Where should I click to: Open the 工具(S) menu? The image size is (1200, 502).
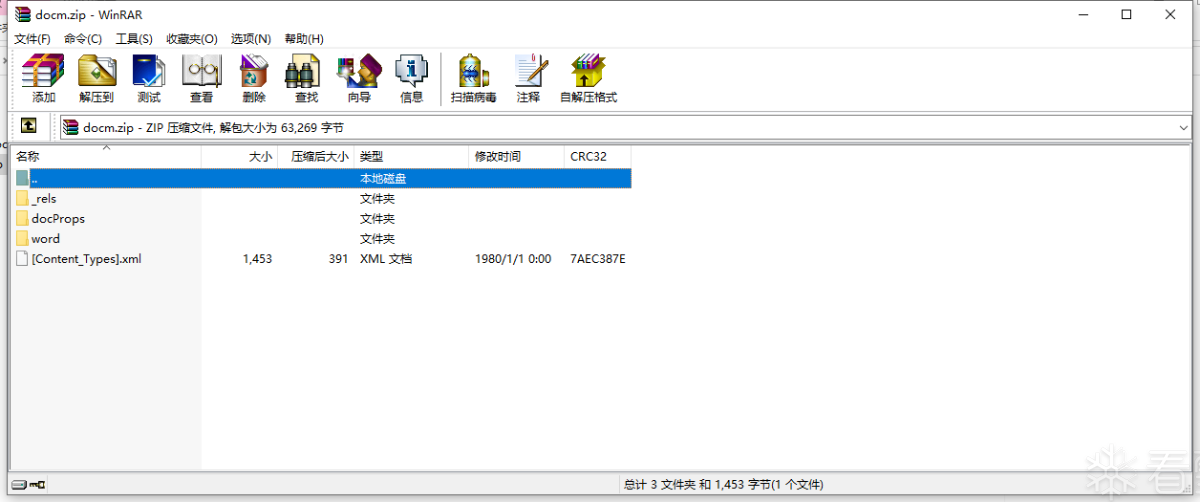(x=134, y=39)
